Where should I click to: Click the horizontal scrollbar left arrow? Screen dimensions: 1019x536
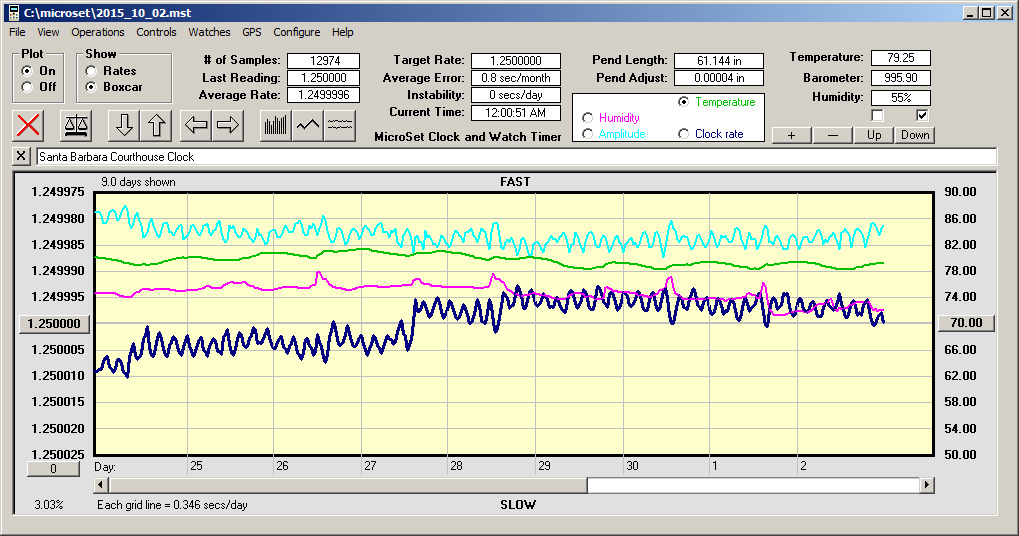(101, 485)
